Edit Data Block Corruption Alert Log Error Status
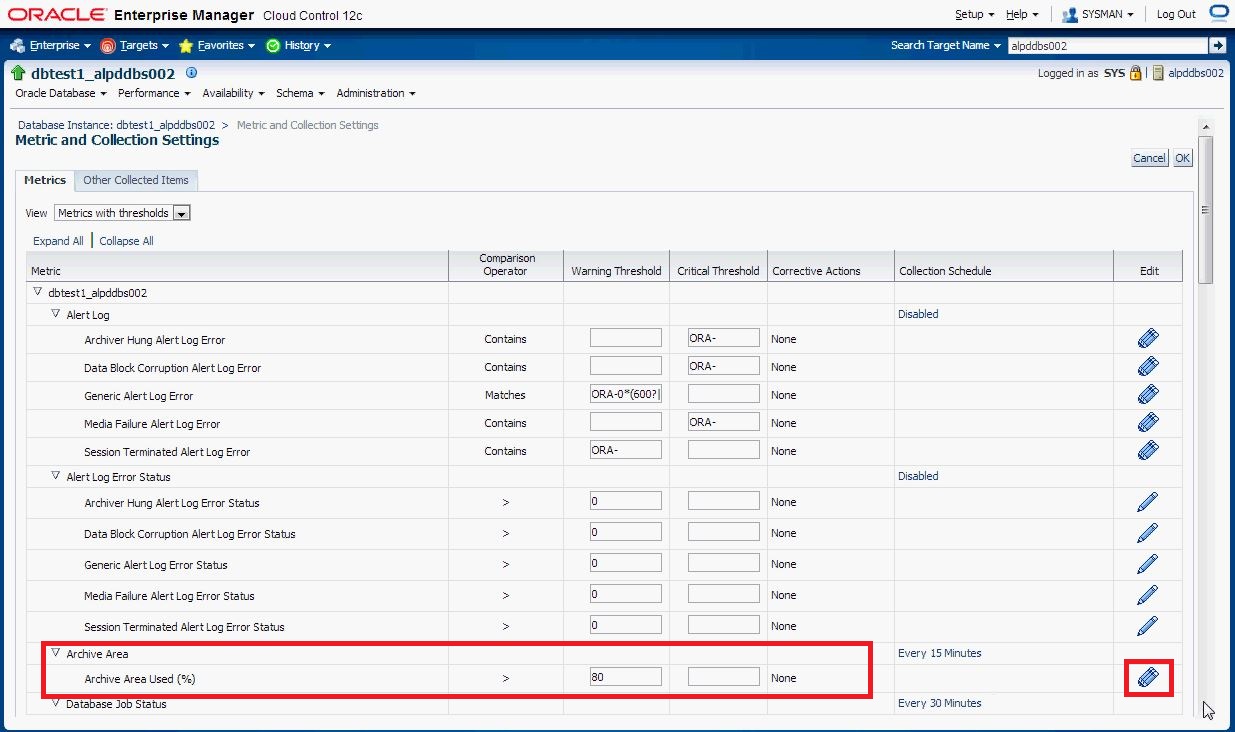1235x732 pixels. coord(1148,533)
